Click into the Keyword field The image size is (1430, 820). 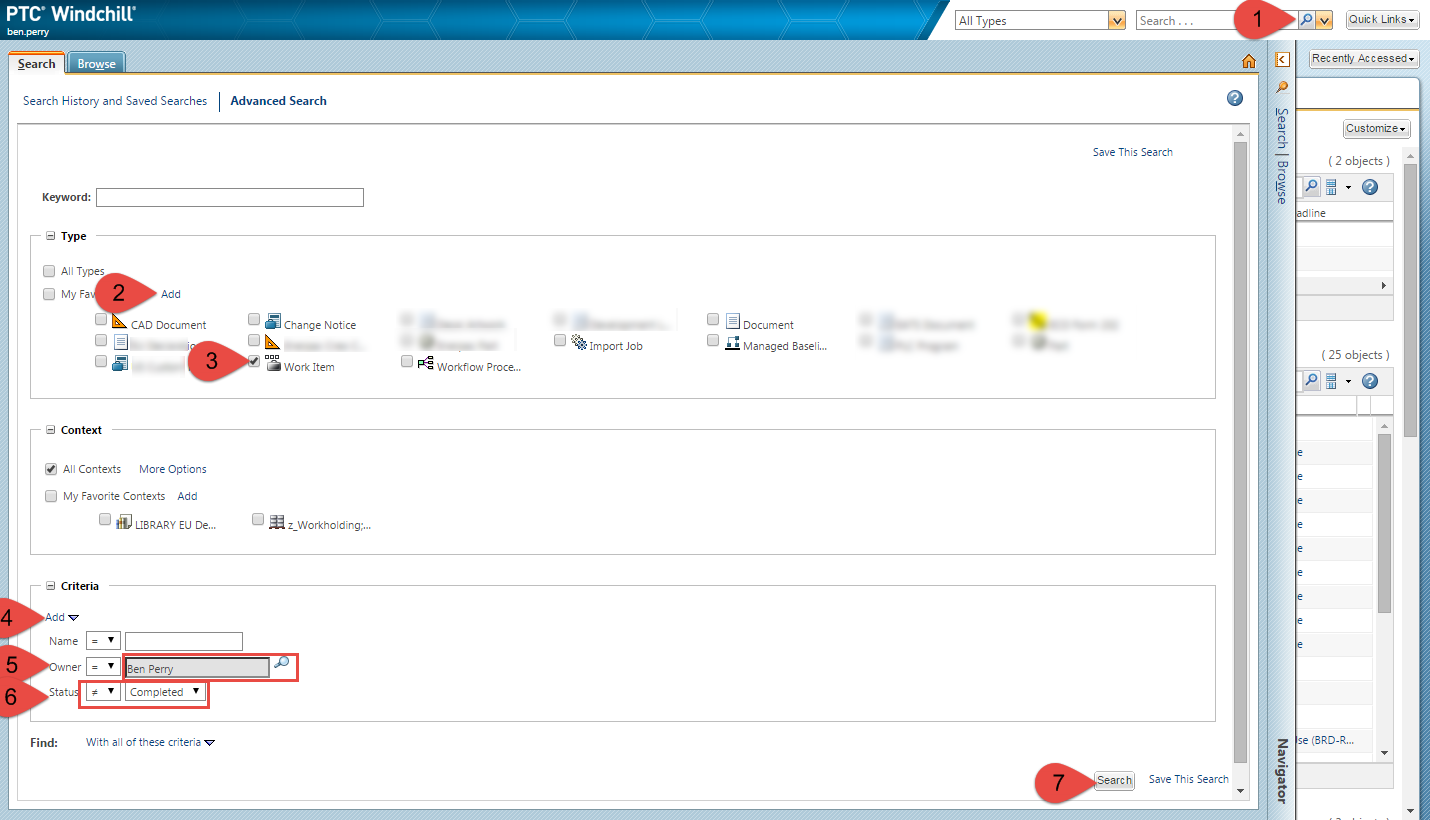click(x=230, y=197)
